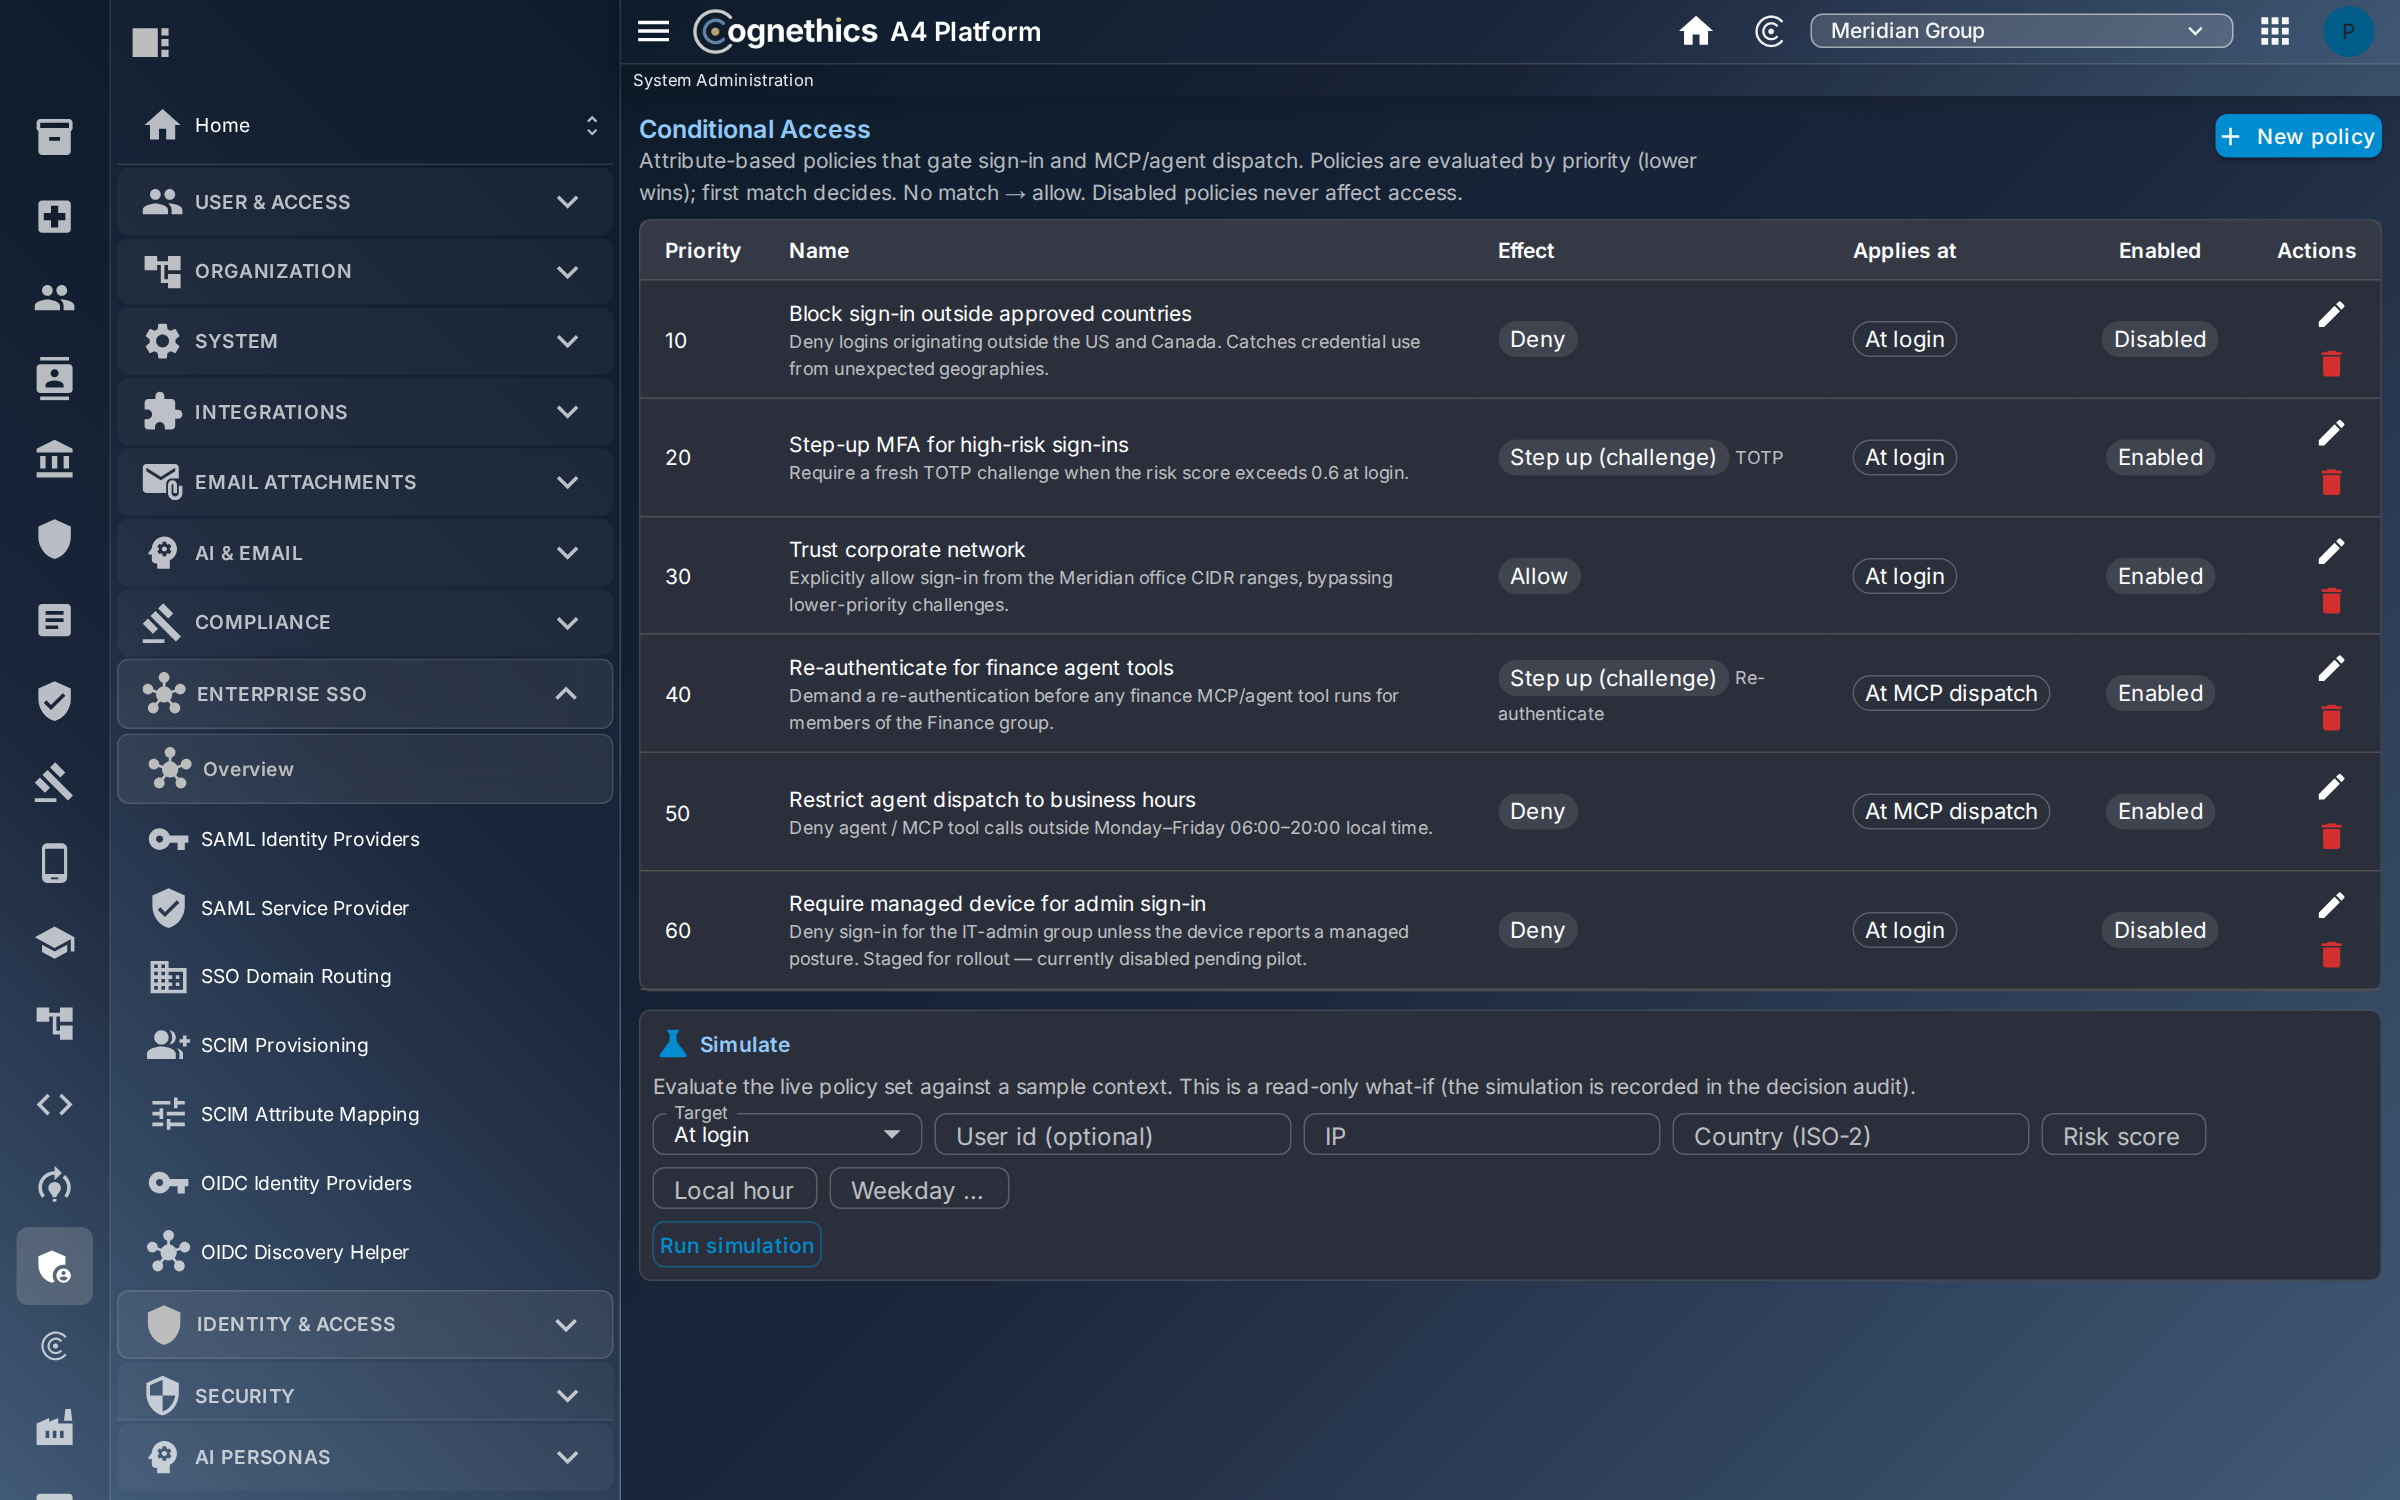Open the Meridian Group organization dropdown
Viewport: 2400px width, 1500px height.
pyautogui.click(x=2021, y=31)
